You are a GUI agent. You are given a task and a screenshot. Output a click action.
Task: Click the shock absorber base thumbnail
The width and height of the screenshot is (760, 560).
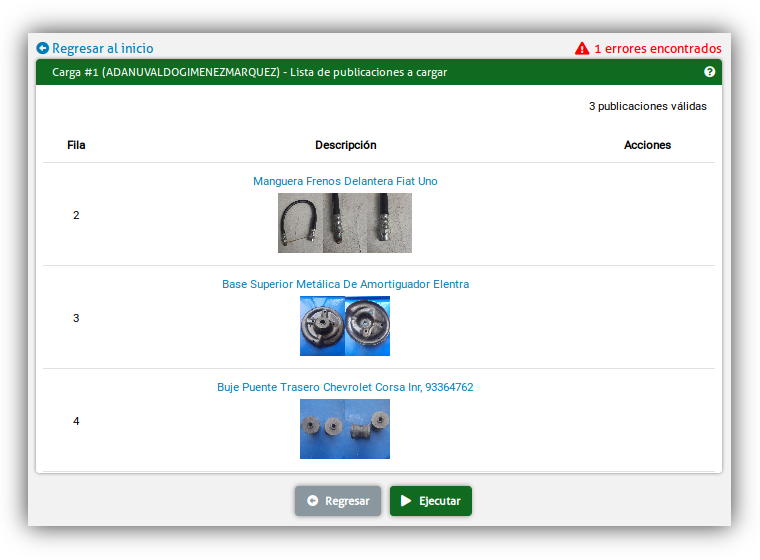[345, 326]
